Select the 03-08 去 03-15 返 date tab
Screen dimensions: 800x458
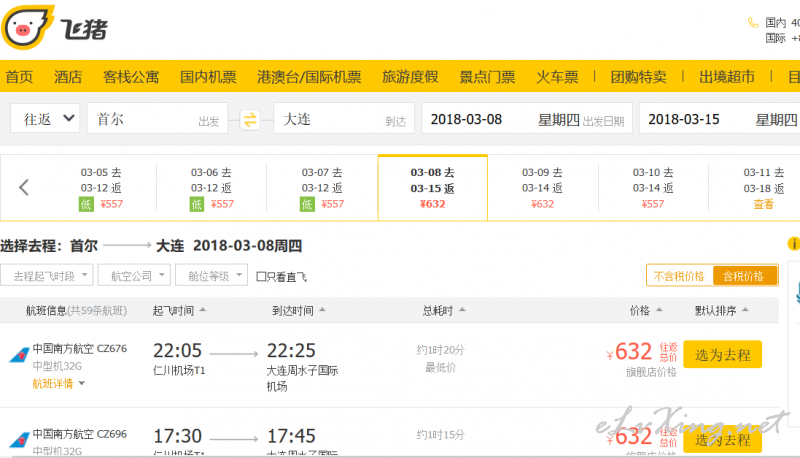coord(433,188)
